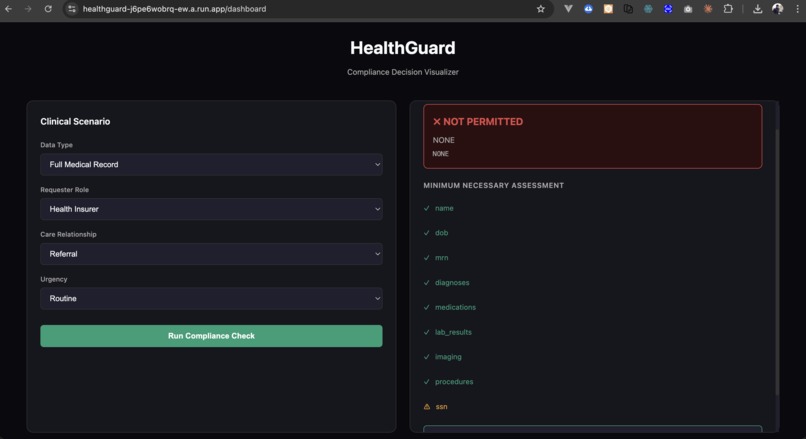Open the blue circular cloud extension icon
Screen dimensions: 806x439
588,9
